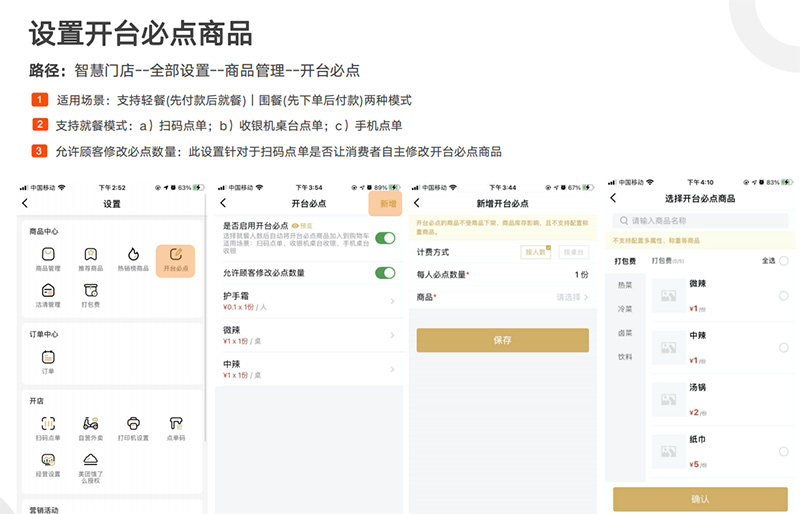Select the 饮料 category tab
This screenshot has width=800, height=514.
pos(625,357)
